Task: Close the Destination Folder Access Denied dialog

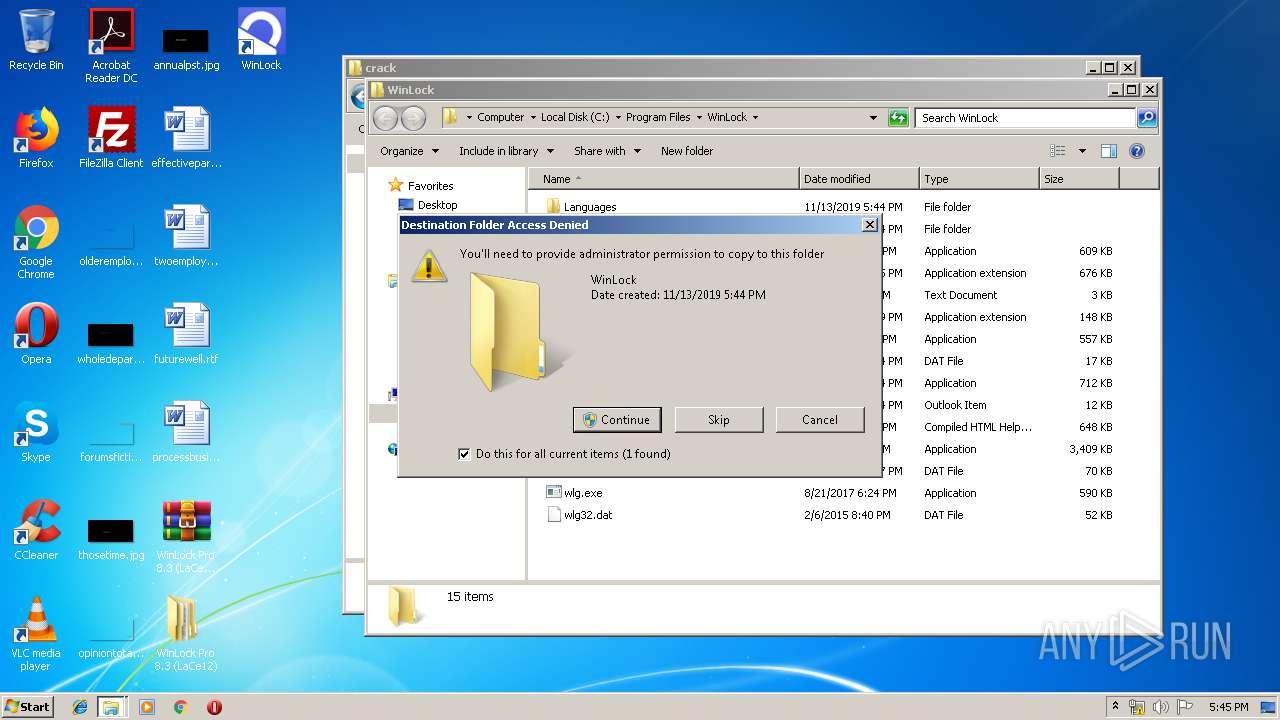Action: (869, 225)
